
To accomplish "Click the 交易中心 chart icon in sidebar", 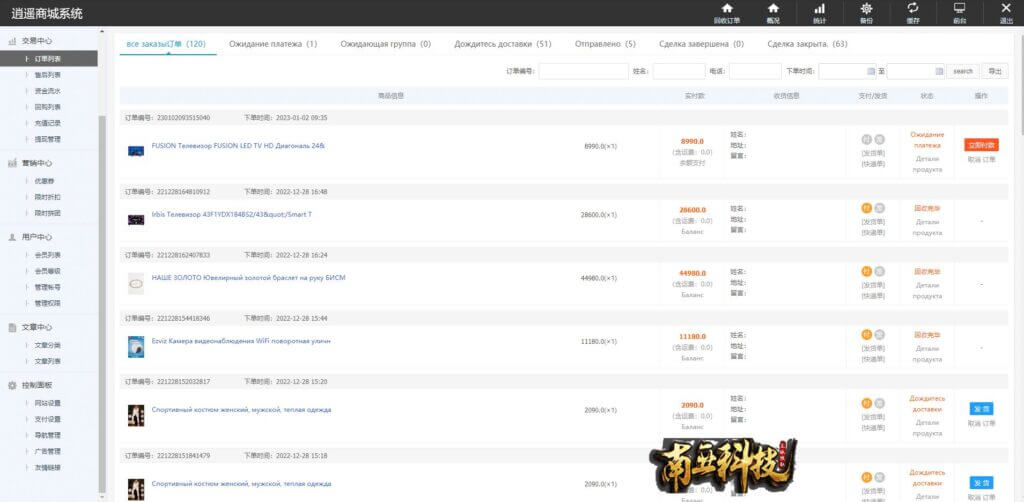I will (12, 40).
